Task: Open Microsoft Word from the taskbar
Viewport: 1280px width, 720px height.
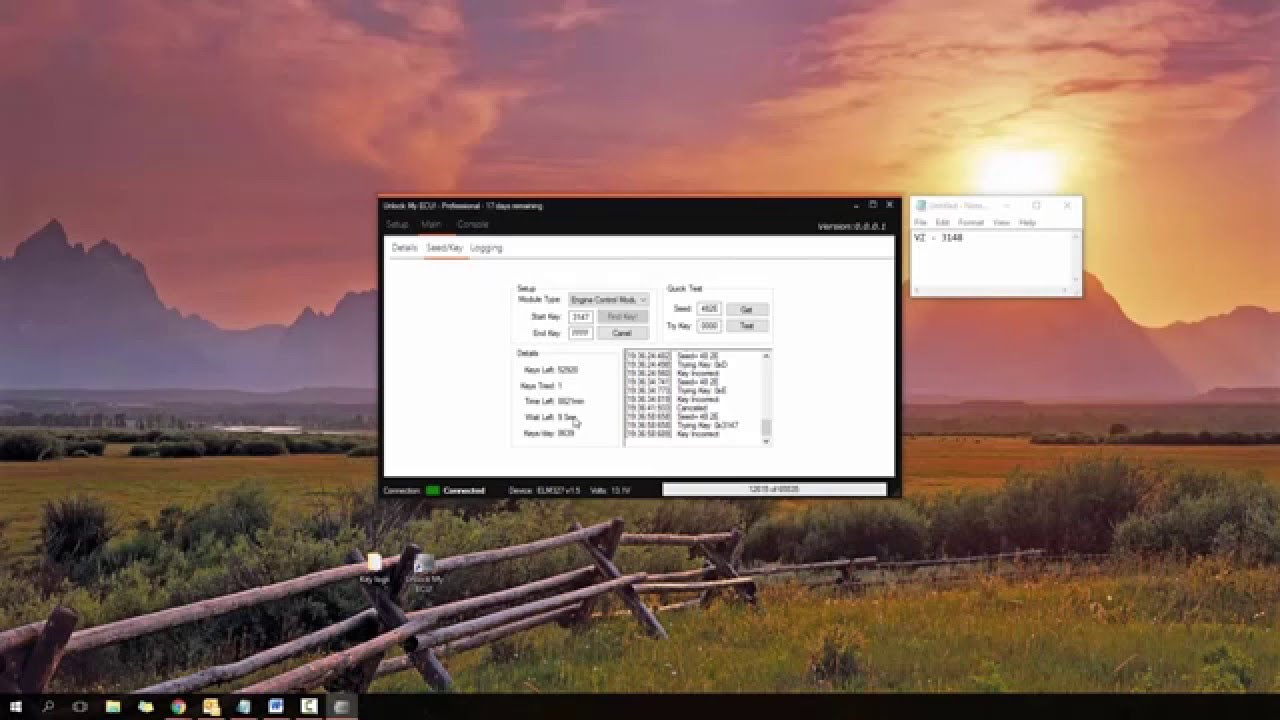Action: [276, 706]
